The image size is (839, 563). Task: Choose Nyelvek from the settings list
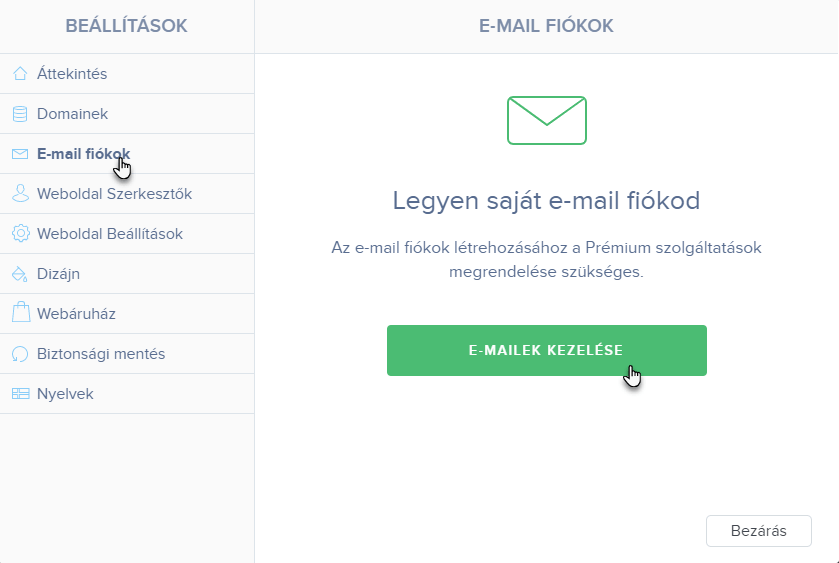tap(127, 394)
